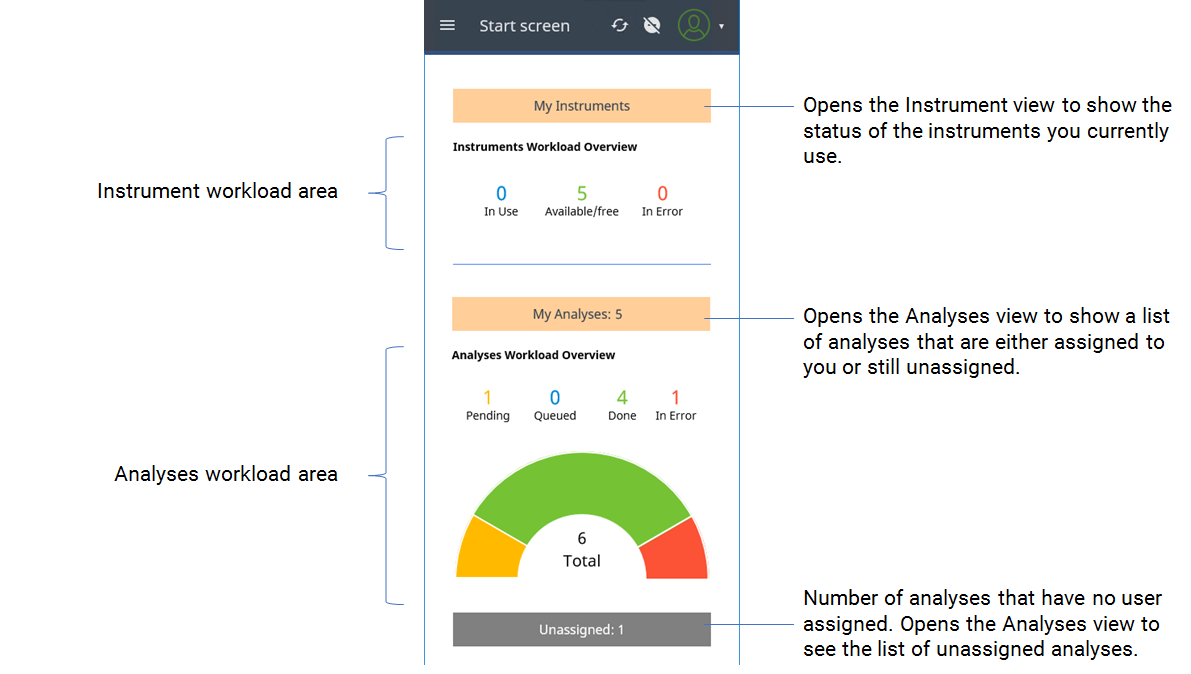This screenshot has width=1191, height=674.
Task: Click the notifications-disabled icon in the top bar
Action: (x=652, y=25)
